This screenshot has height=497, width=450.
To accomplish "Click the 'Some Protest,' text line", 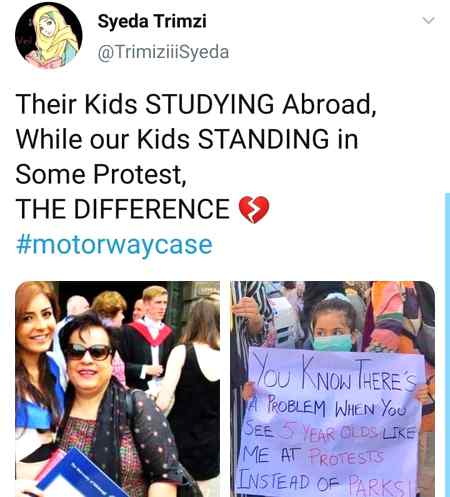I will tap(101, 174).
